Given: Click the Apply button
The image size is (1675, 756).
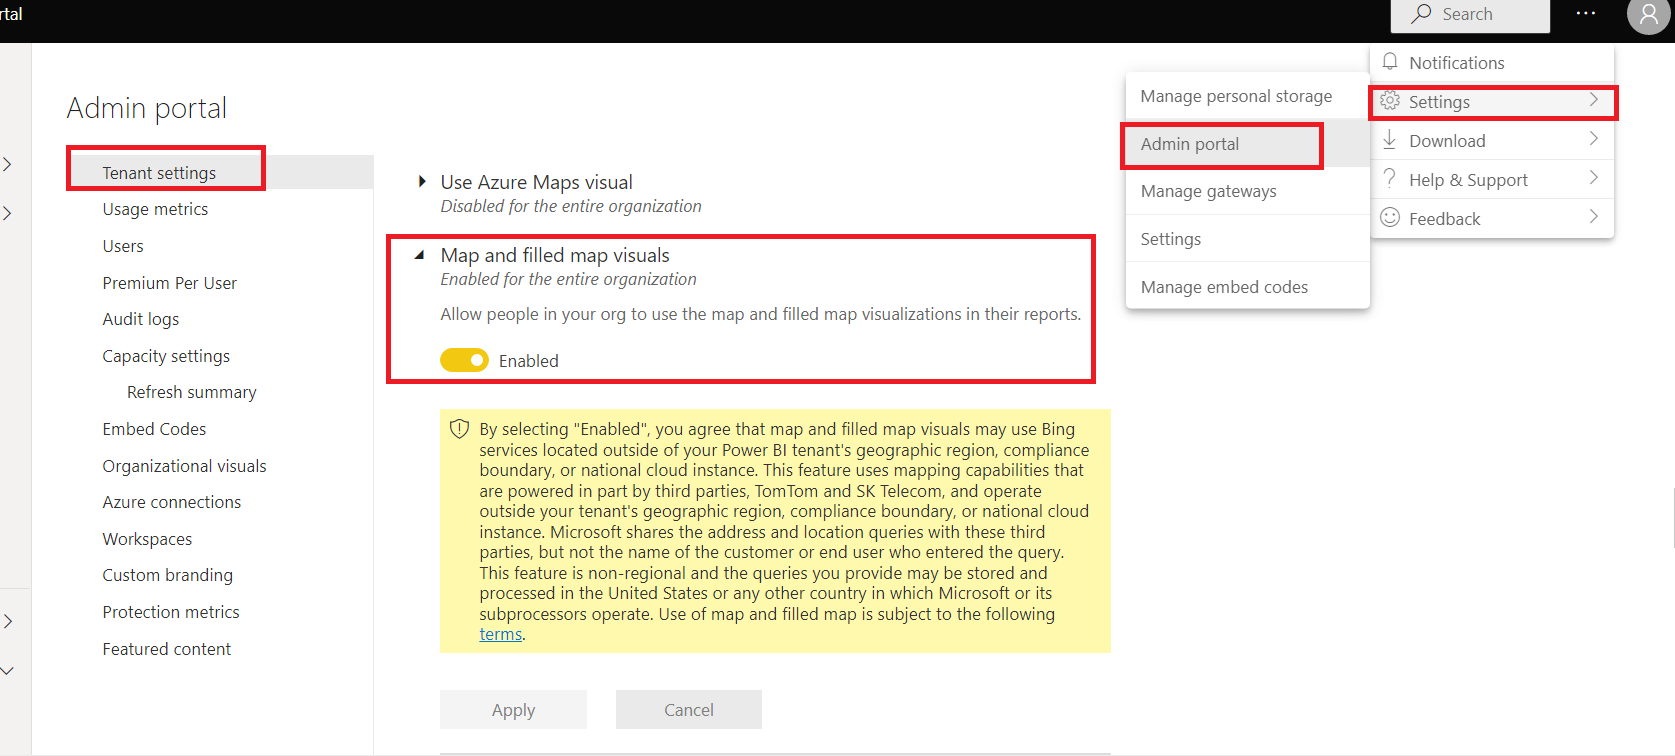Looking at the screenshot, I should pyautogui.click(x=513, y=710).
